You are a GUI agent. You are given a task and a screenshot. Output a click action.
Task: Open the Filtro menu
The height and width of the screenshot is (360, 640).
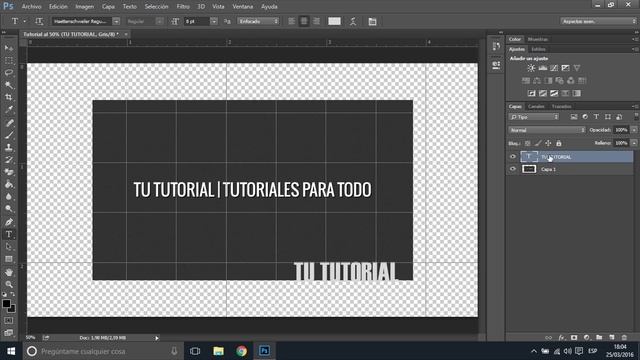pos(183,7)
